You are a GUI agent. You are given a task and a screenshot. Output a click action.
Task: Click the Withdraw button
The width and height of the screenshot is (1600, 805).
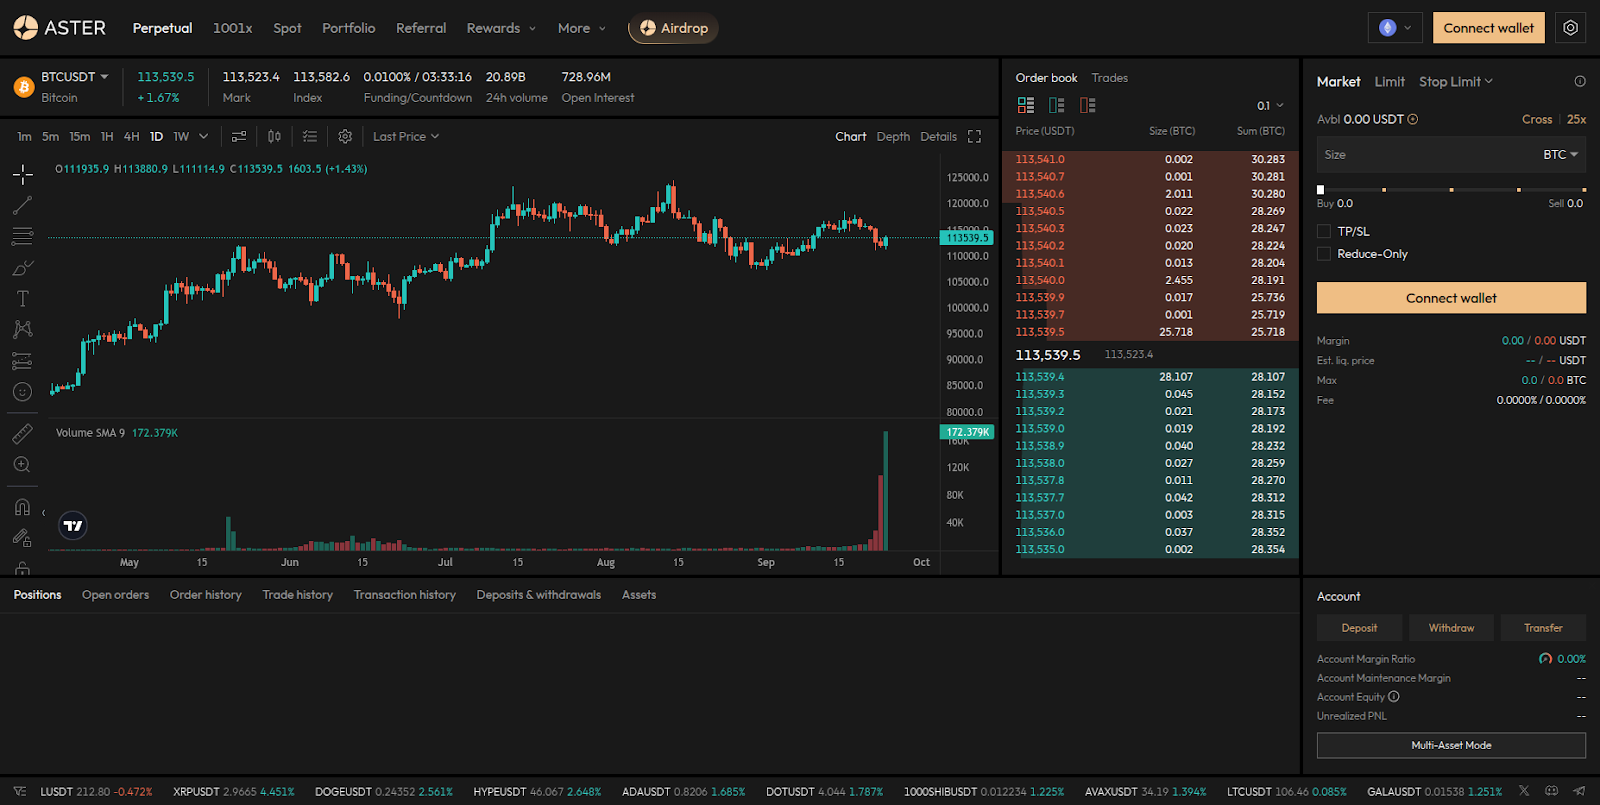tap(1451, 628)
